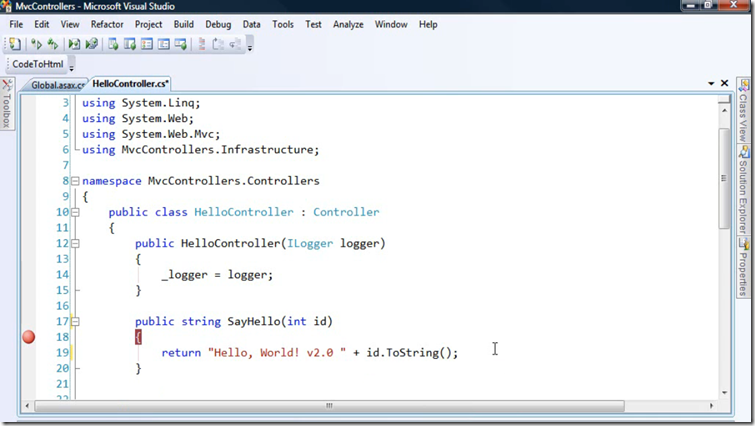Click the horizontal scrollbar thumb
This screenshot has height=426, width=755.
tap(329, 406)
